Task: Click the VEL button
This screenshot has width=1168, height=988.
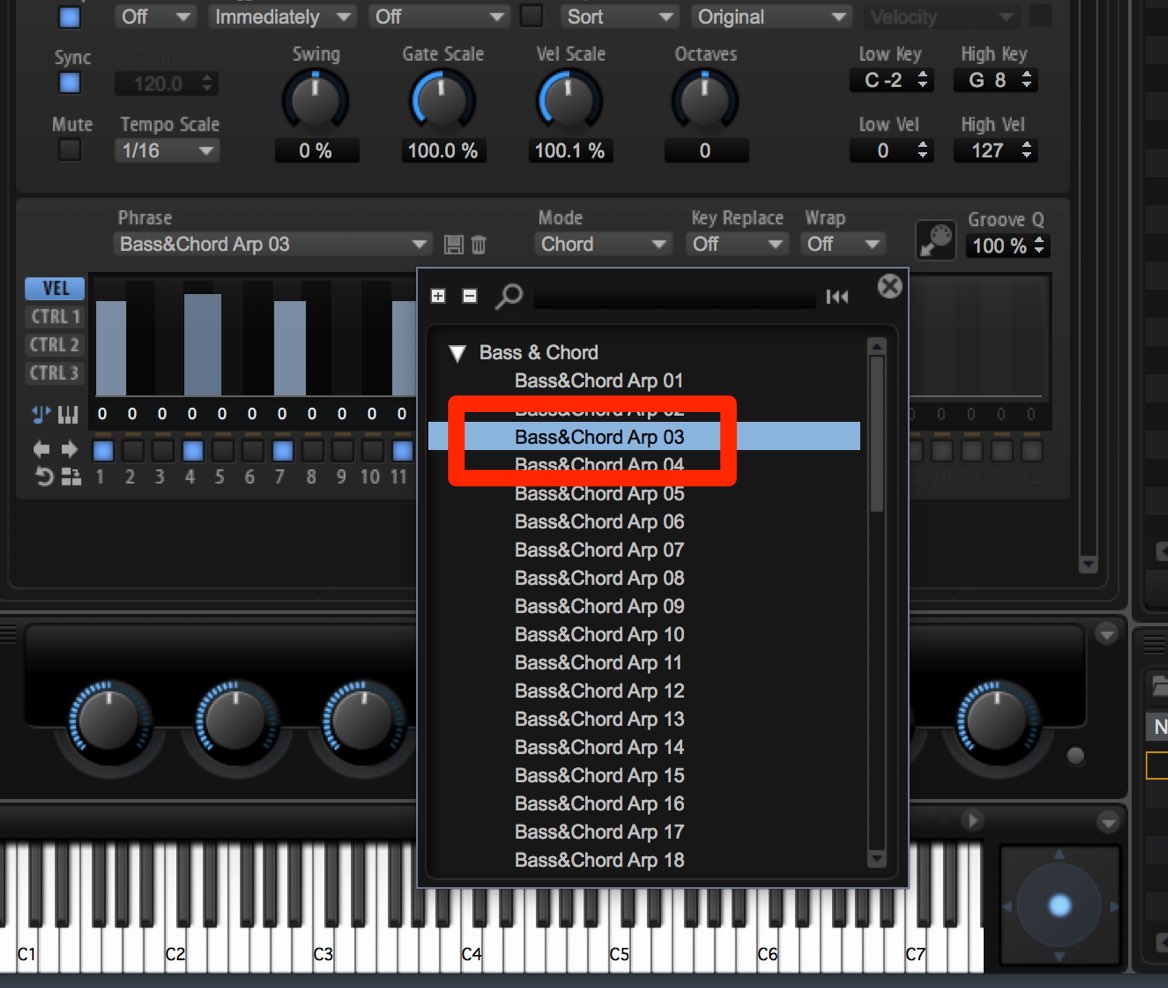Action: click(x=55, y=288)
